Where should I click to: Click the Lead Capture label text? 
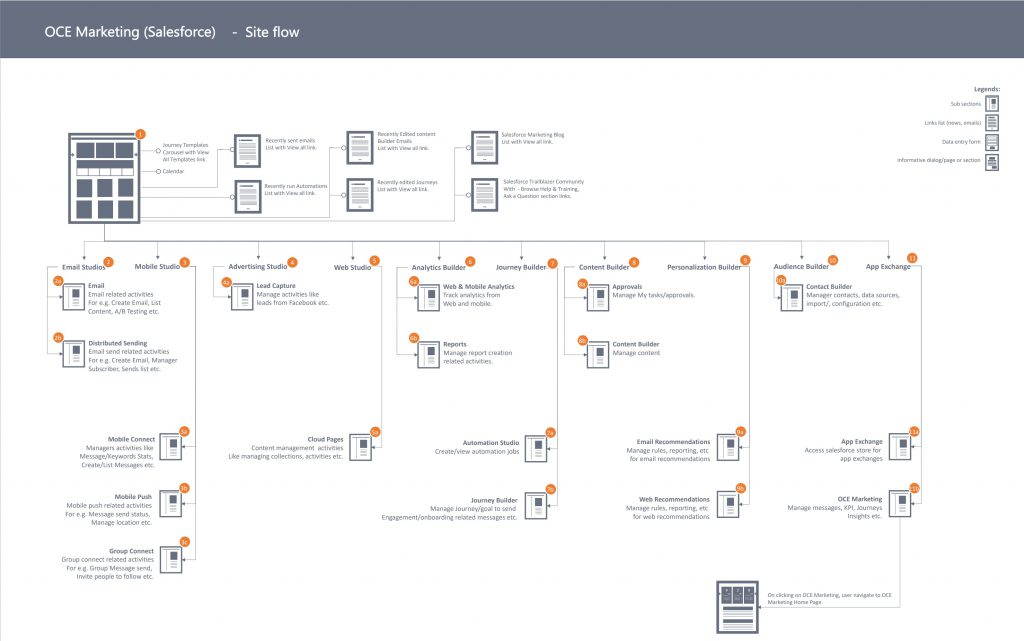click(276, 286)
